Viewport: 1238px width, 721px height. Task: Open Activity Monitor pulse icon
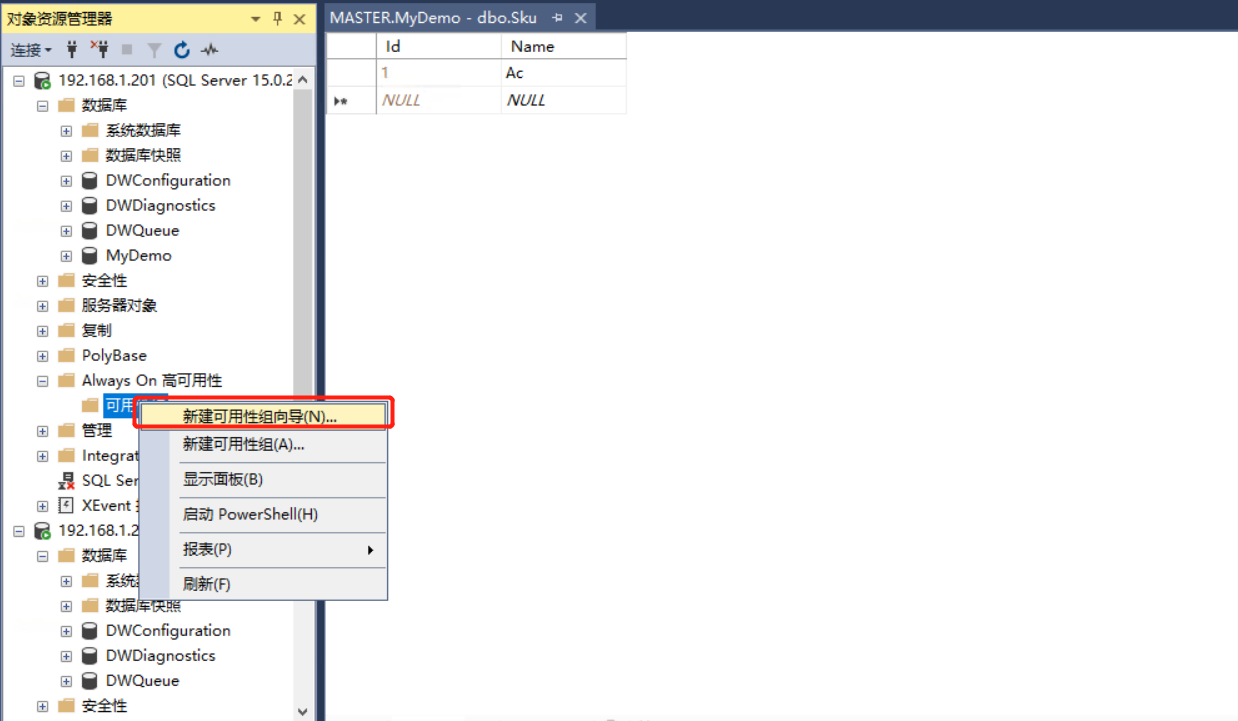(209, 49)
